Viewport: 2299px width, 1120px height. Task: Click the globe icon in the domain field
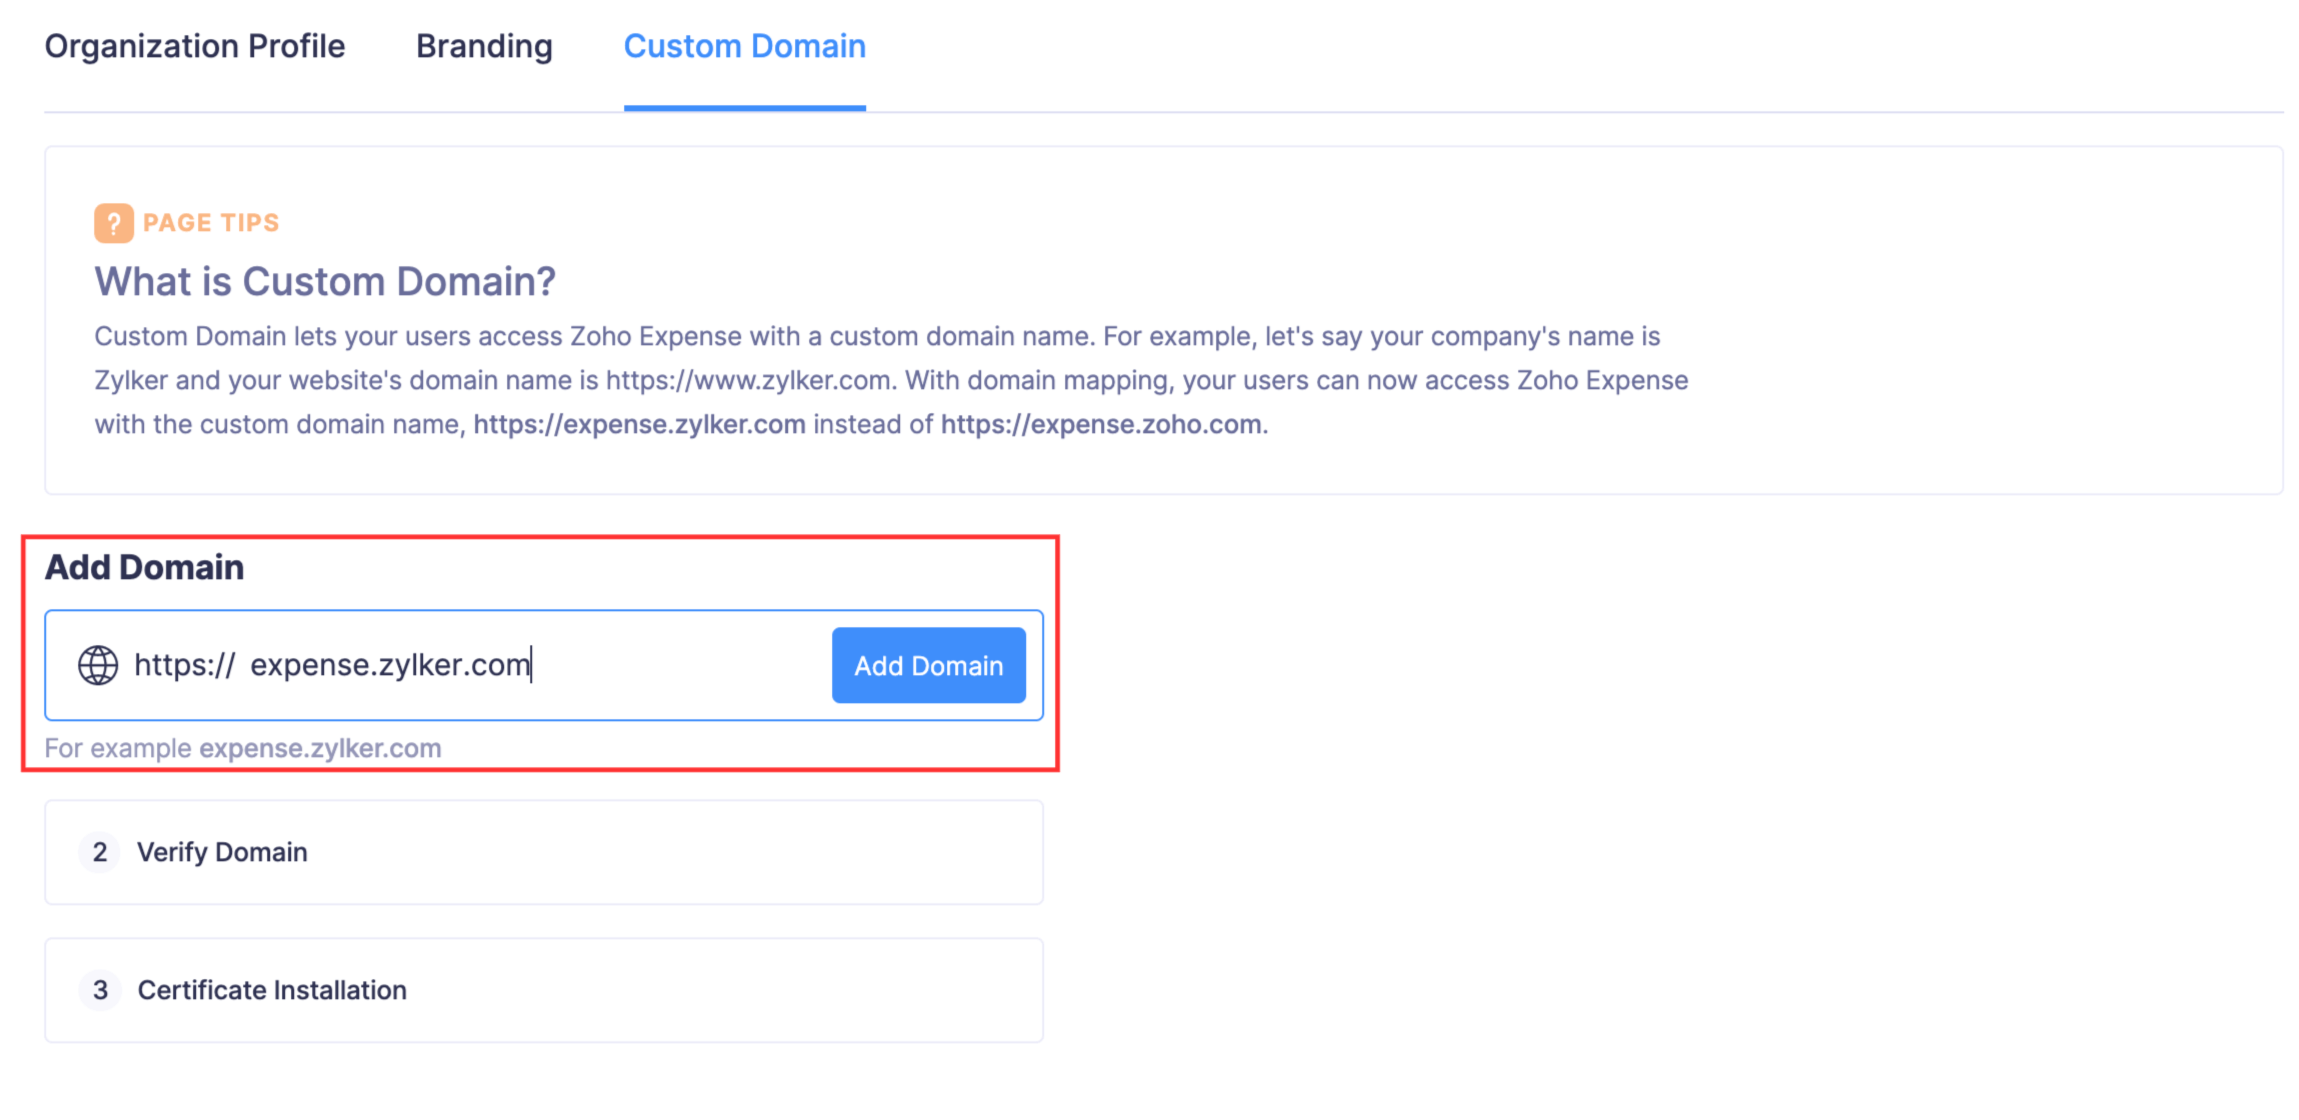point(98,665)
